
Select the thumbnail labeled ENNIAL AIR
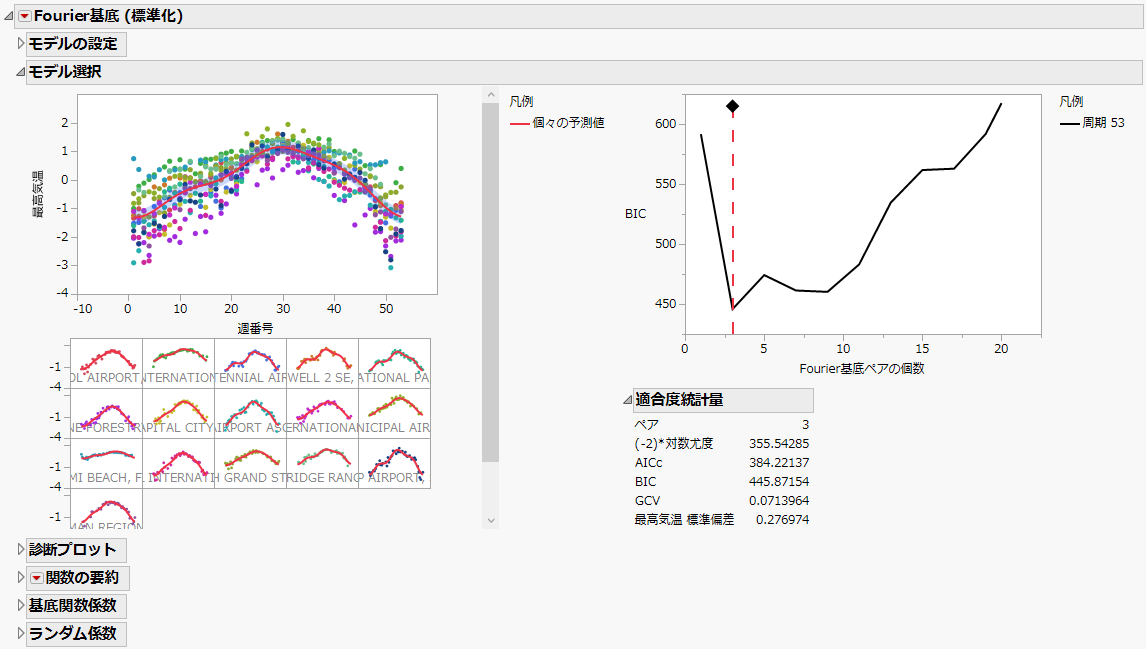(x=251, y=363)
